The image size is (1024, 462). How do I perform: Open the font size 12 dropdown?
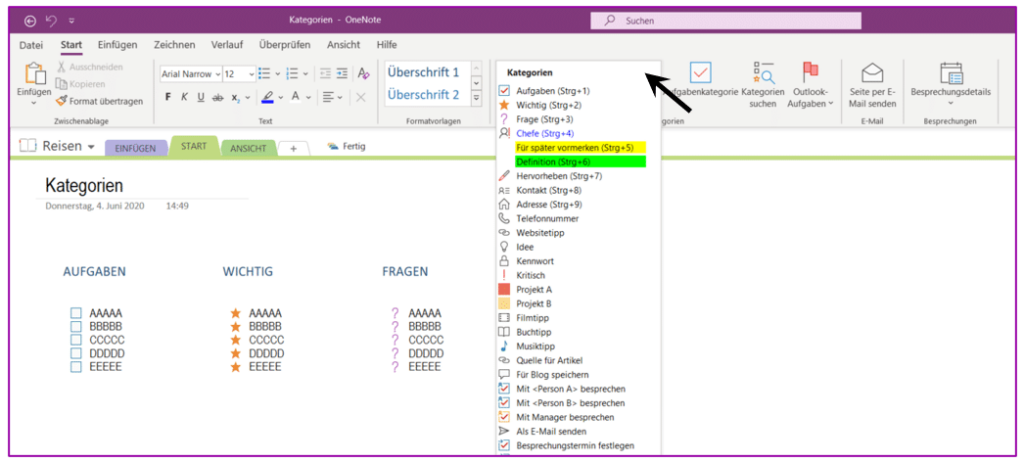[x=251, y=74]
